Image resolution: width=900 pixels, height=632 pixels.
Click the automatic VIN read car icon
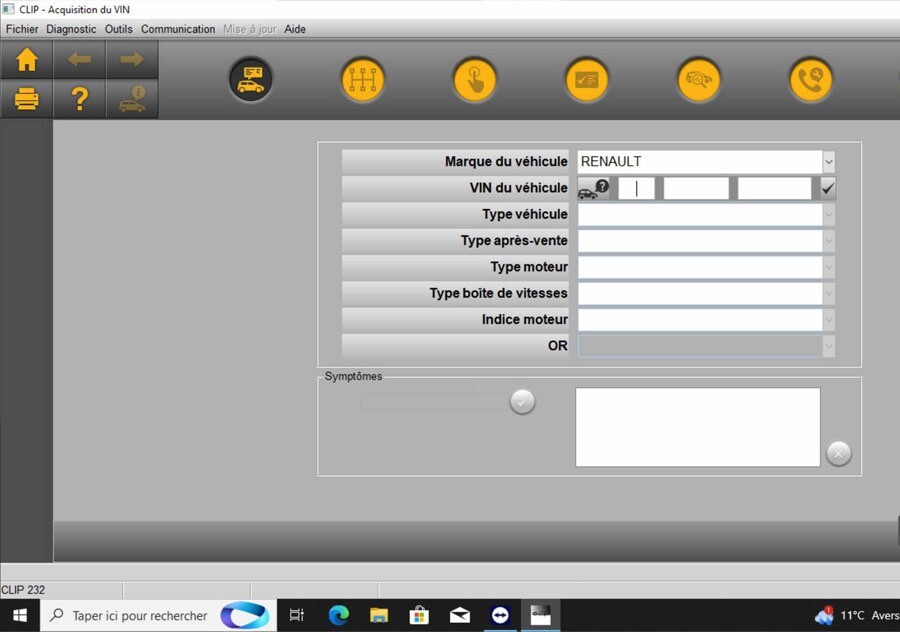tap(593, 188)
